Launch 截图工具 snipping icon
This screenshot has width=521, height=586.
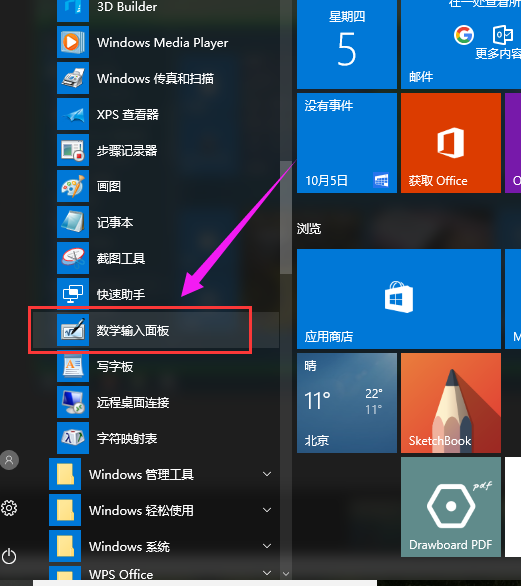point(73,258)
